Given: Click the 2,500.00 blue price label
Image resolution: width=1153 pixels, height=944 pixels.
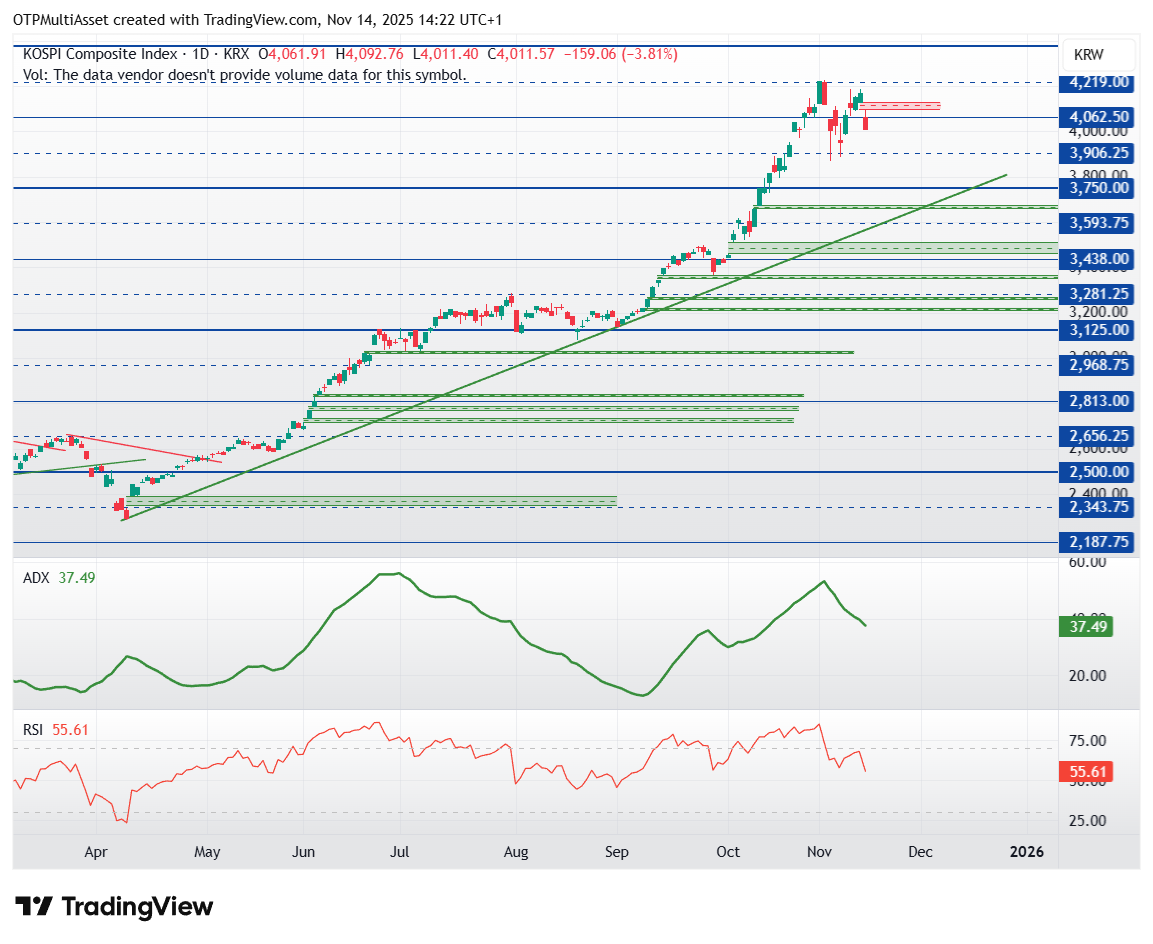Looking at the screenshot, I should pos(1096,471).
